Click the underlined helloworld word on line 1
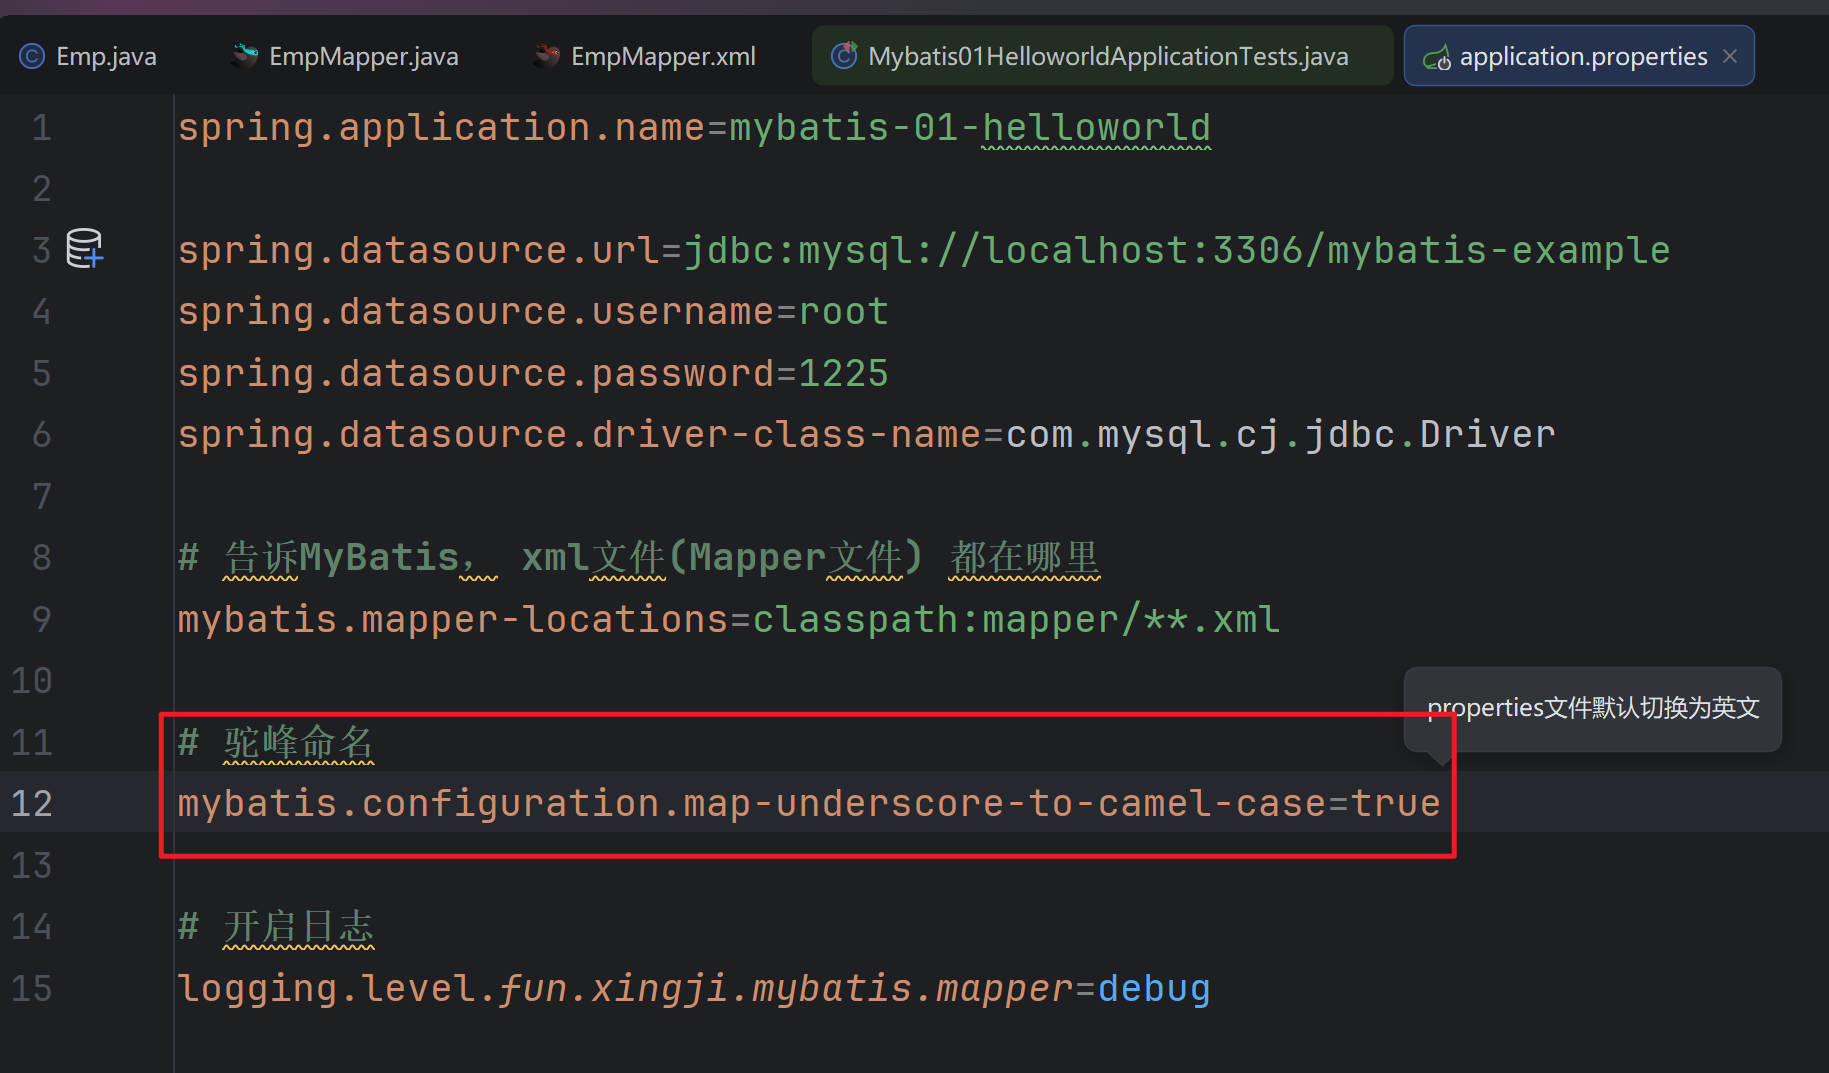This screenshot has width=1829, height=1073. click(1096, 127)
